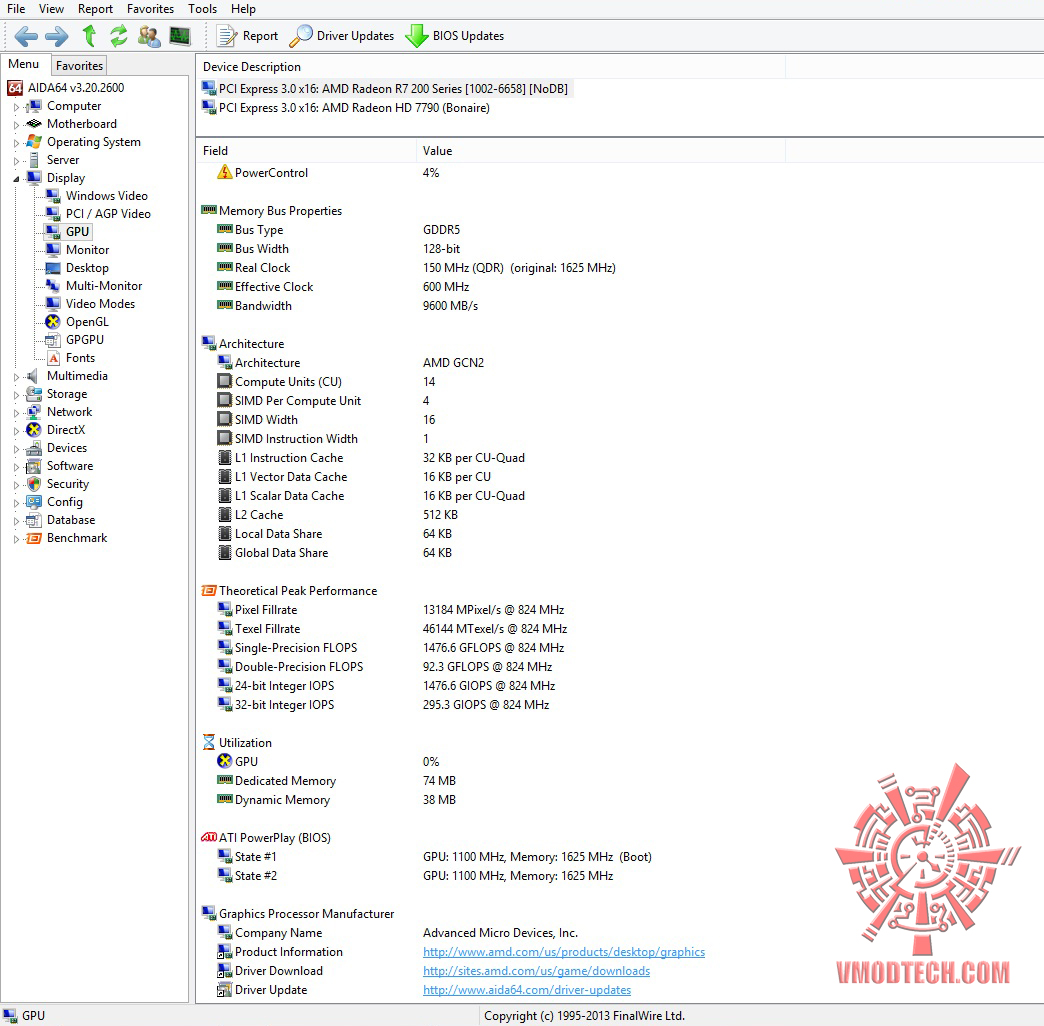1044x1026 pixels.
Task: Click the GPU utilization row icon
Action: pyautogui.click(x=224, y=761)
